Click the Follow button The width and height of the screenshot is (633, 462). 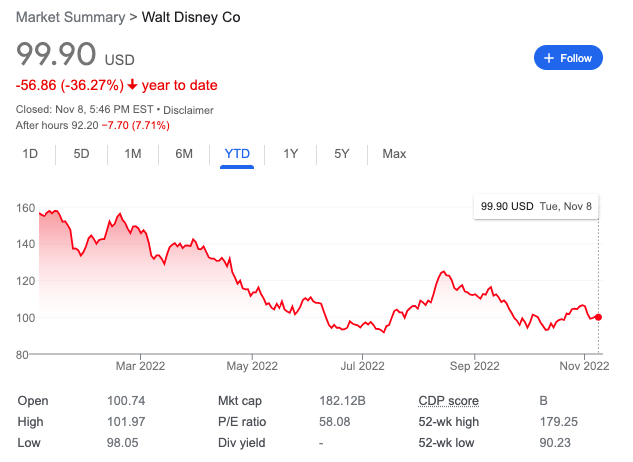pyautogui.click(x=568, y=58)
